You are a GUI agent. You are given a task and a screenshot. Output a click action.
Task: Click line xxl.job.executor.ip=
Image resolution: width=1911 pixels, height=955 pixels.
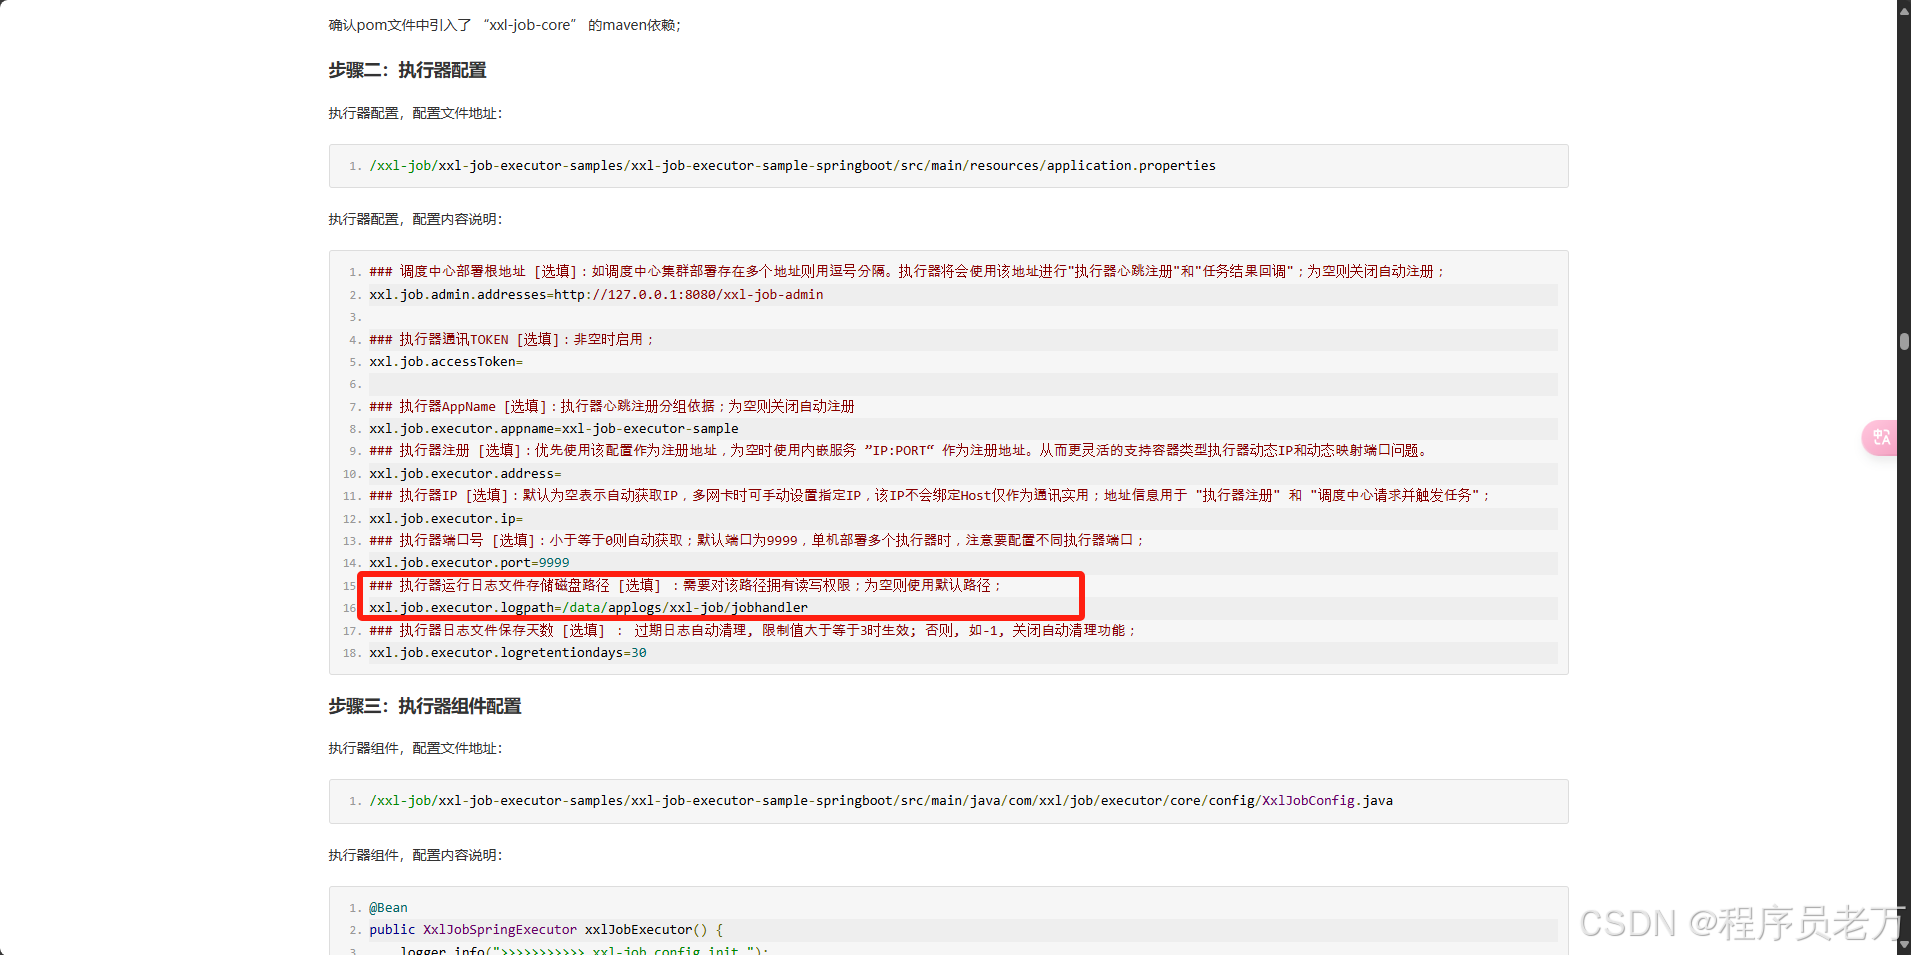pyautogui.click(x=446, y=519)
